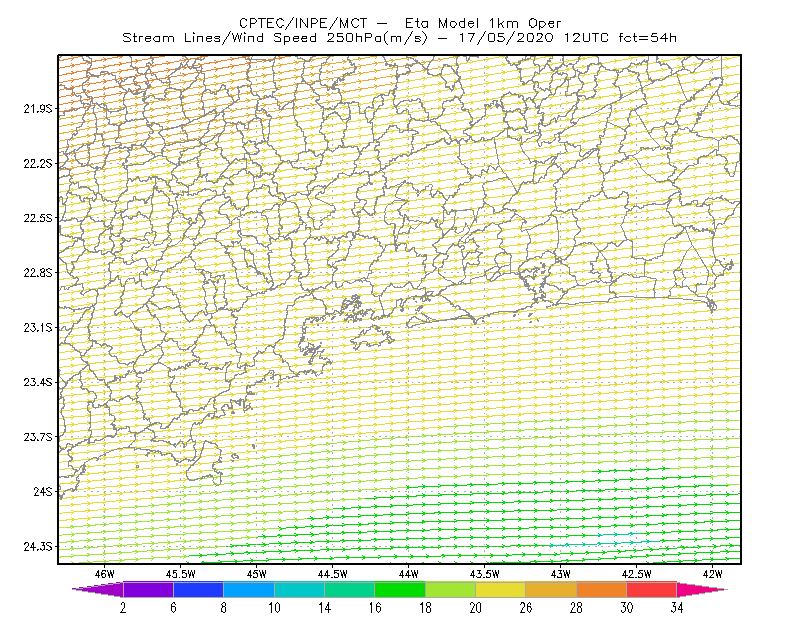Viewport: 800px width, 618px height.
Task: Click the blue color bar segment between 6 and 8
Action: coord(198,589)
